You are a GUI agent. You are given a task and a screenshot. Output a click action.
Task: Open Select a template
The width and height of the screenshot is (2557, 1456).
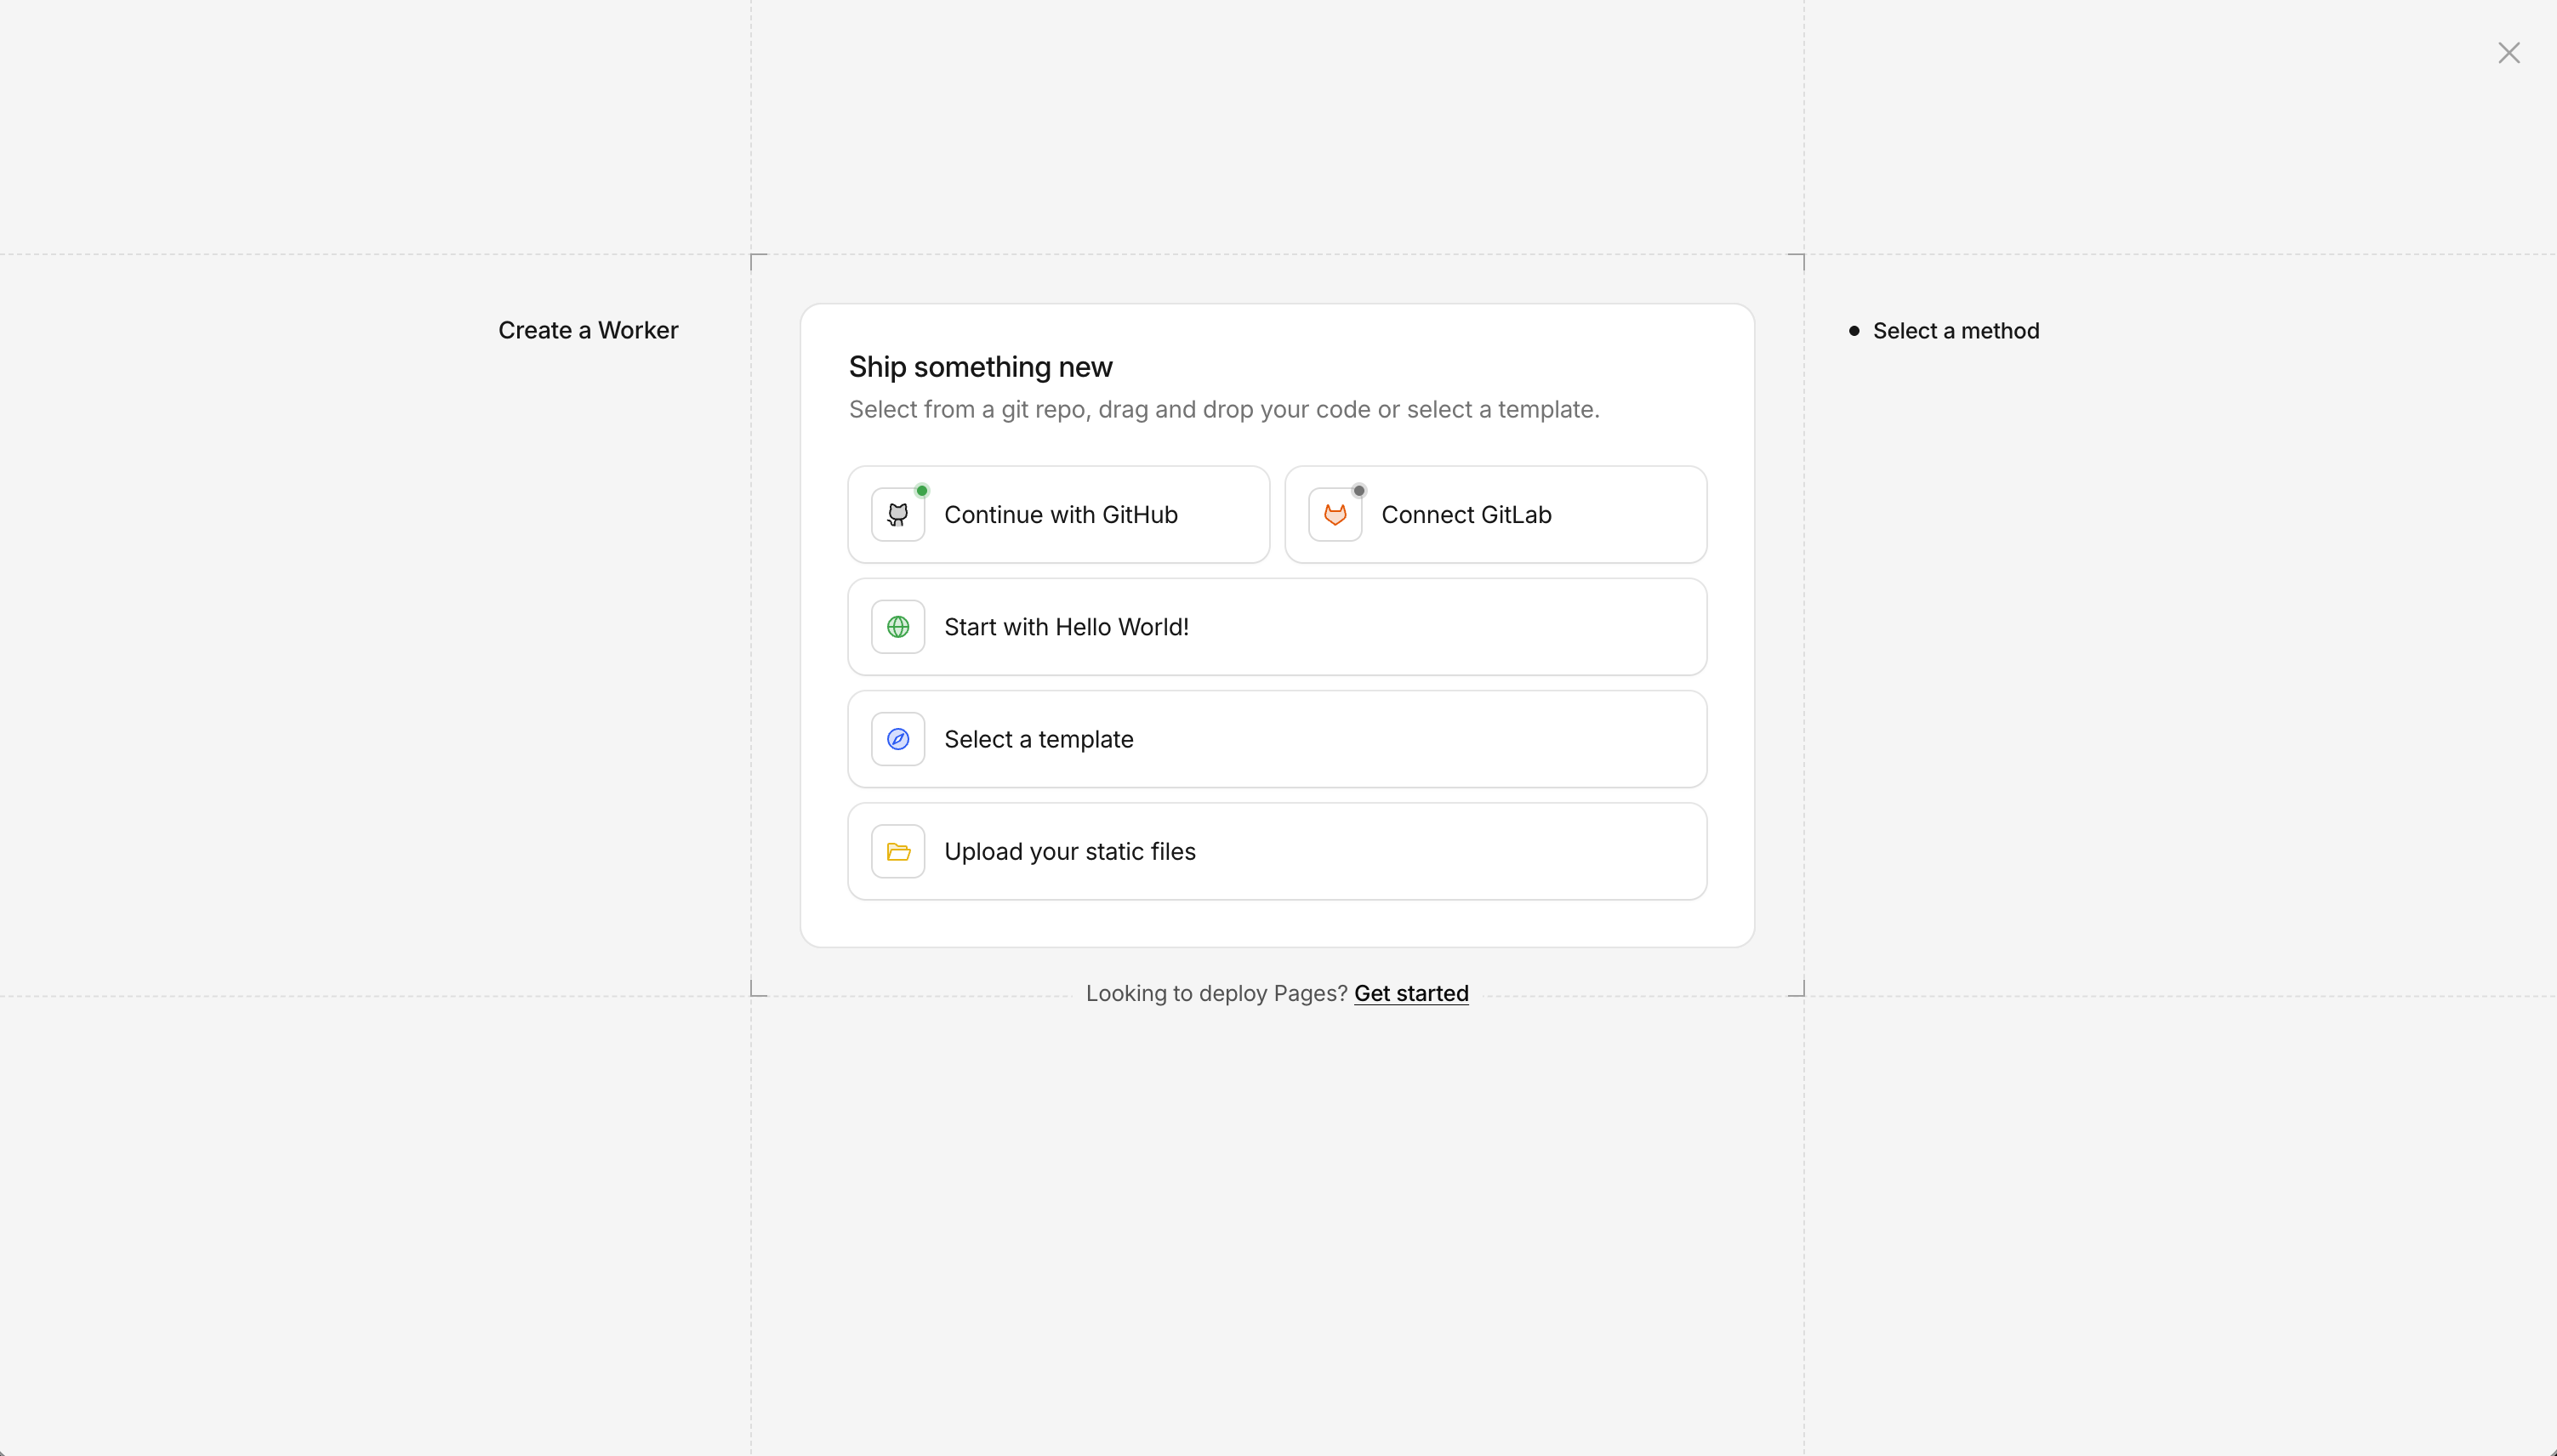coord(1276,739)
